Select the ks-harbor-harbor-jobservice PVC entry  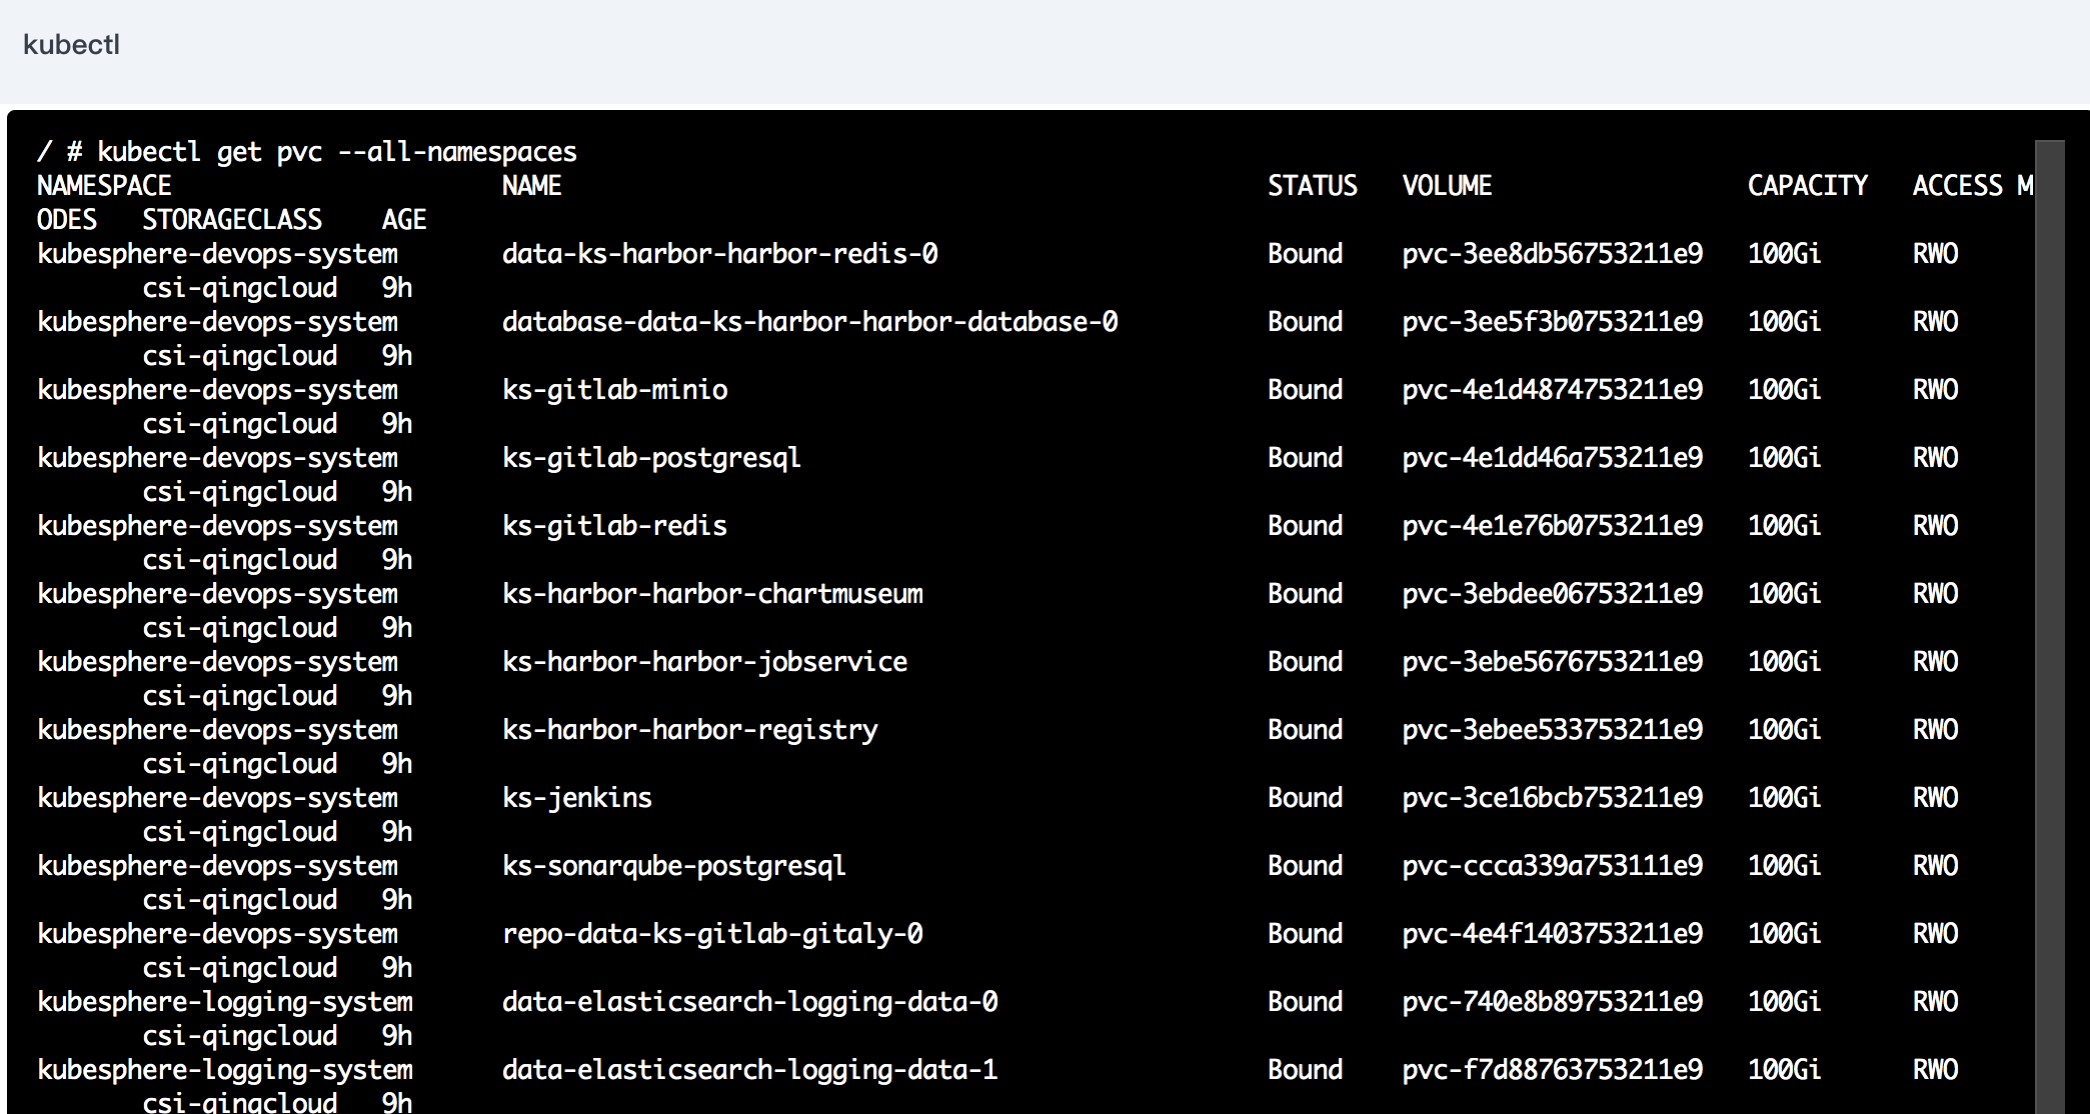click(704, 661)
